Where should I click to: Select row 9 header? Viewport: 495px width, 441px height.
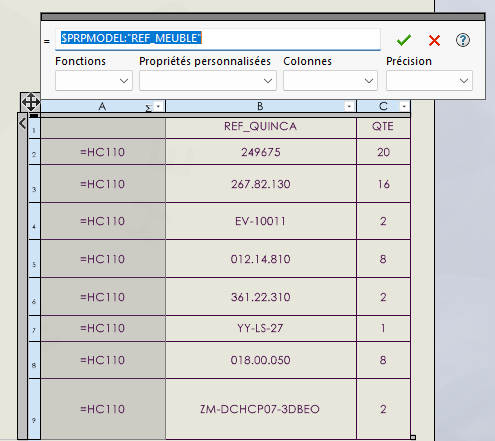[34, 409]
